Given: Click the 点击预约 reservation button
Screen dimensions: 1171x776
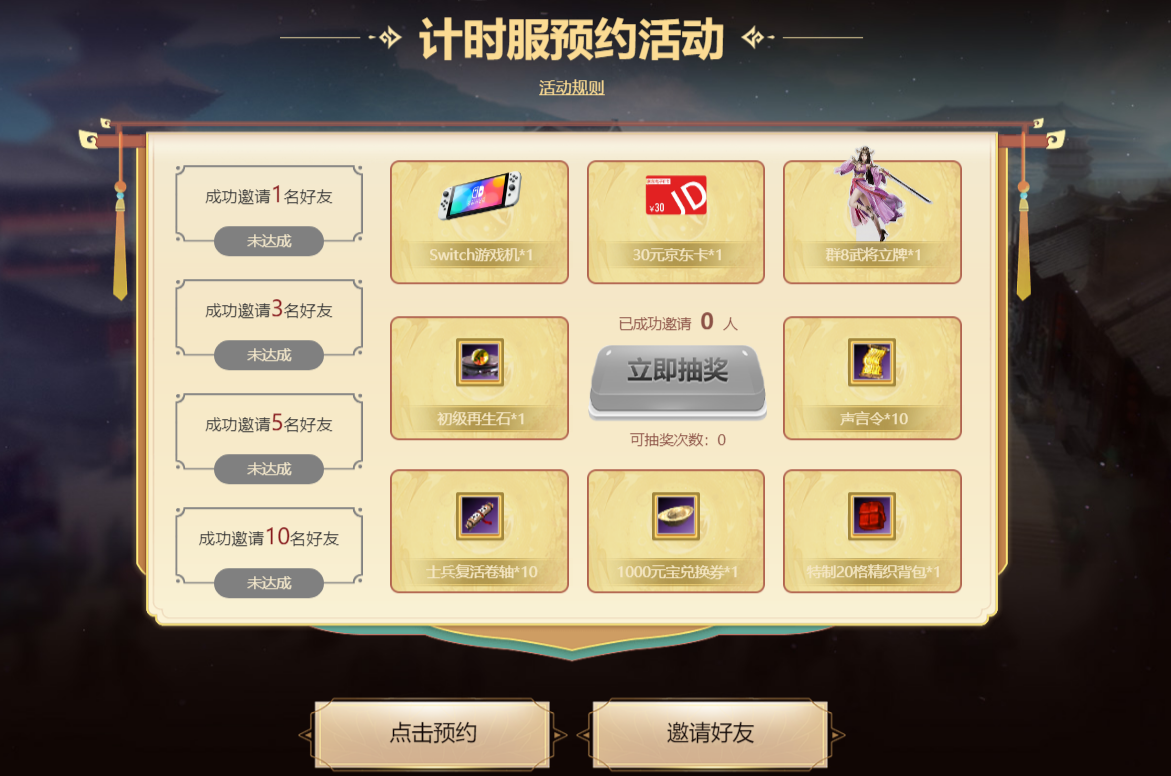Looking at the screenshot, I should [432, 733].
